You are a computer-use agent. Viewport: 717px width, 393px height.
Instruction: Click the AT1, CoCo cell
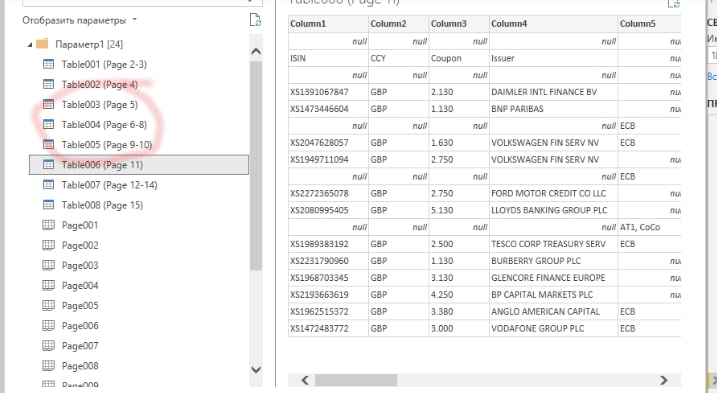pyautogui.click(x=649, y=227)
